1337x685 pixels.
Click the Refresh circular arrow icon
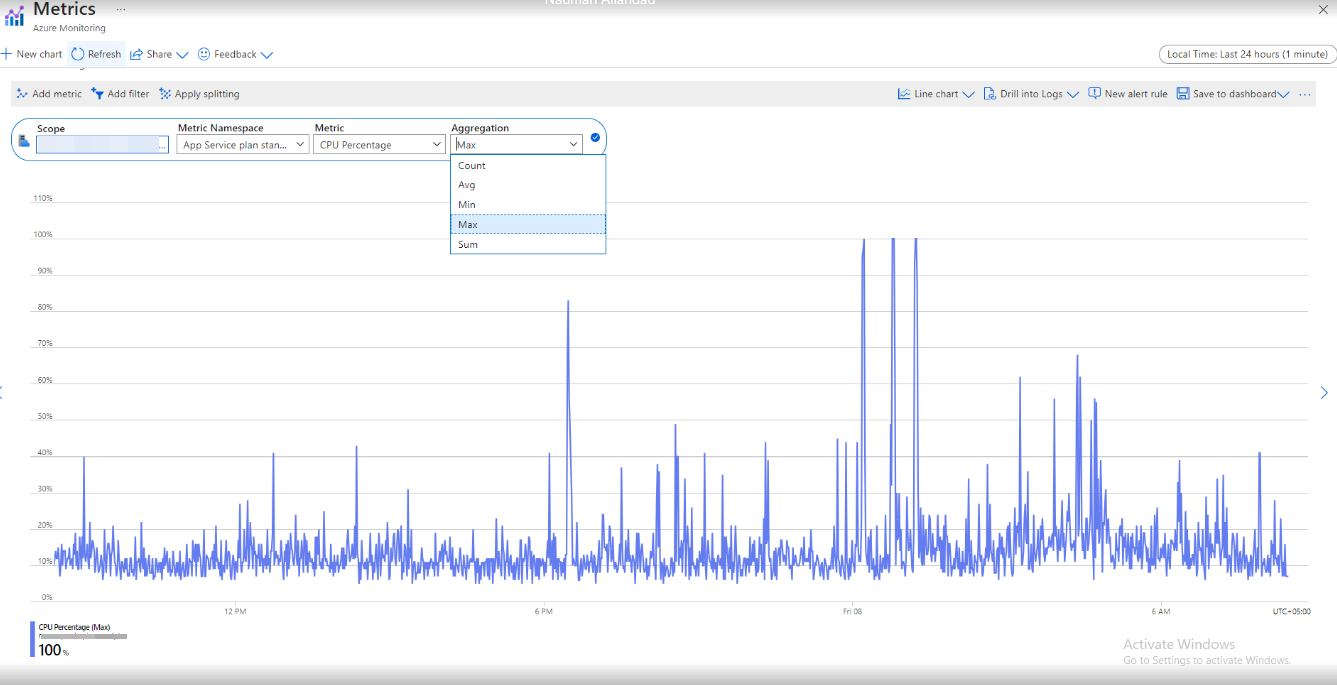tap(77, 54)
